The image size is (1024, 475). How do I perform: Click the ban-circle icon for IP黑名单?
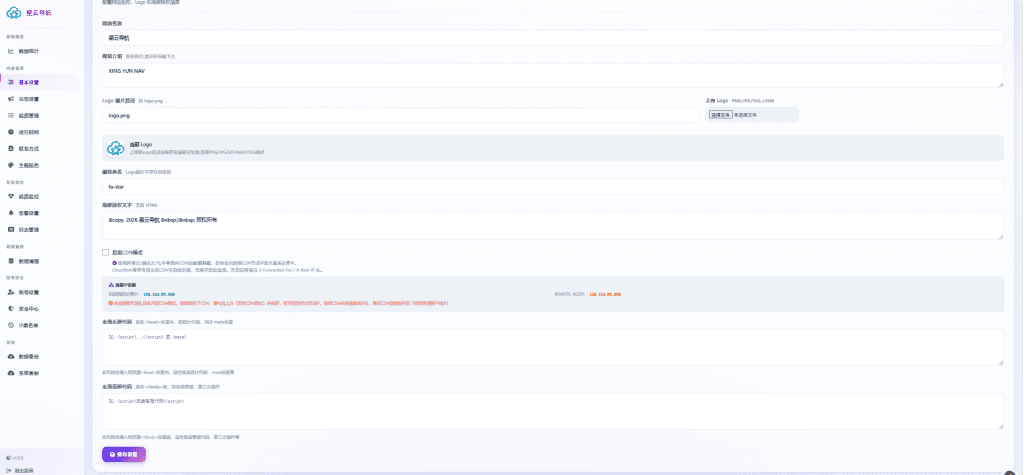click(11, 325)
